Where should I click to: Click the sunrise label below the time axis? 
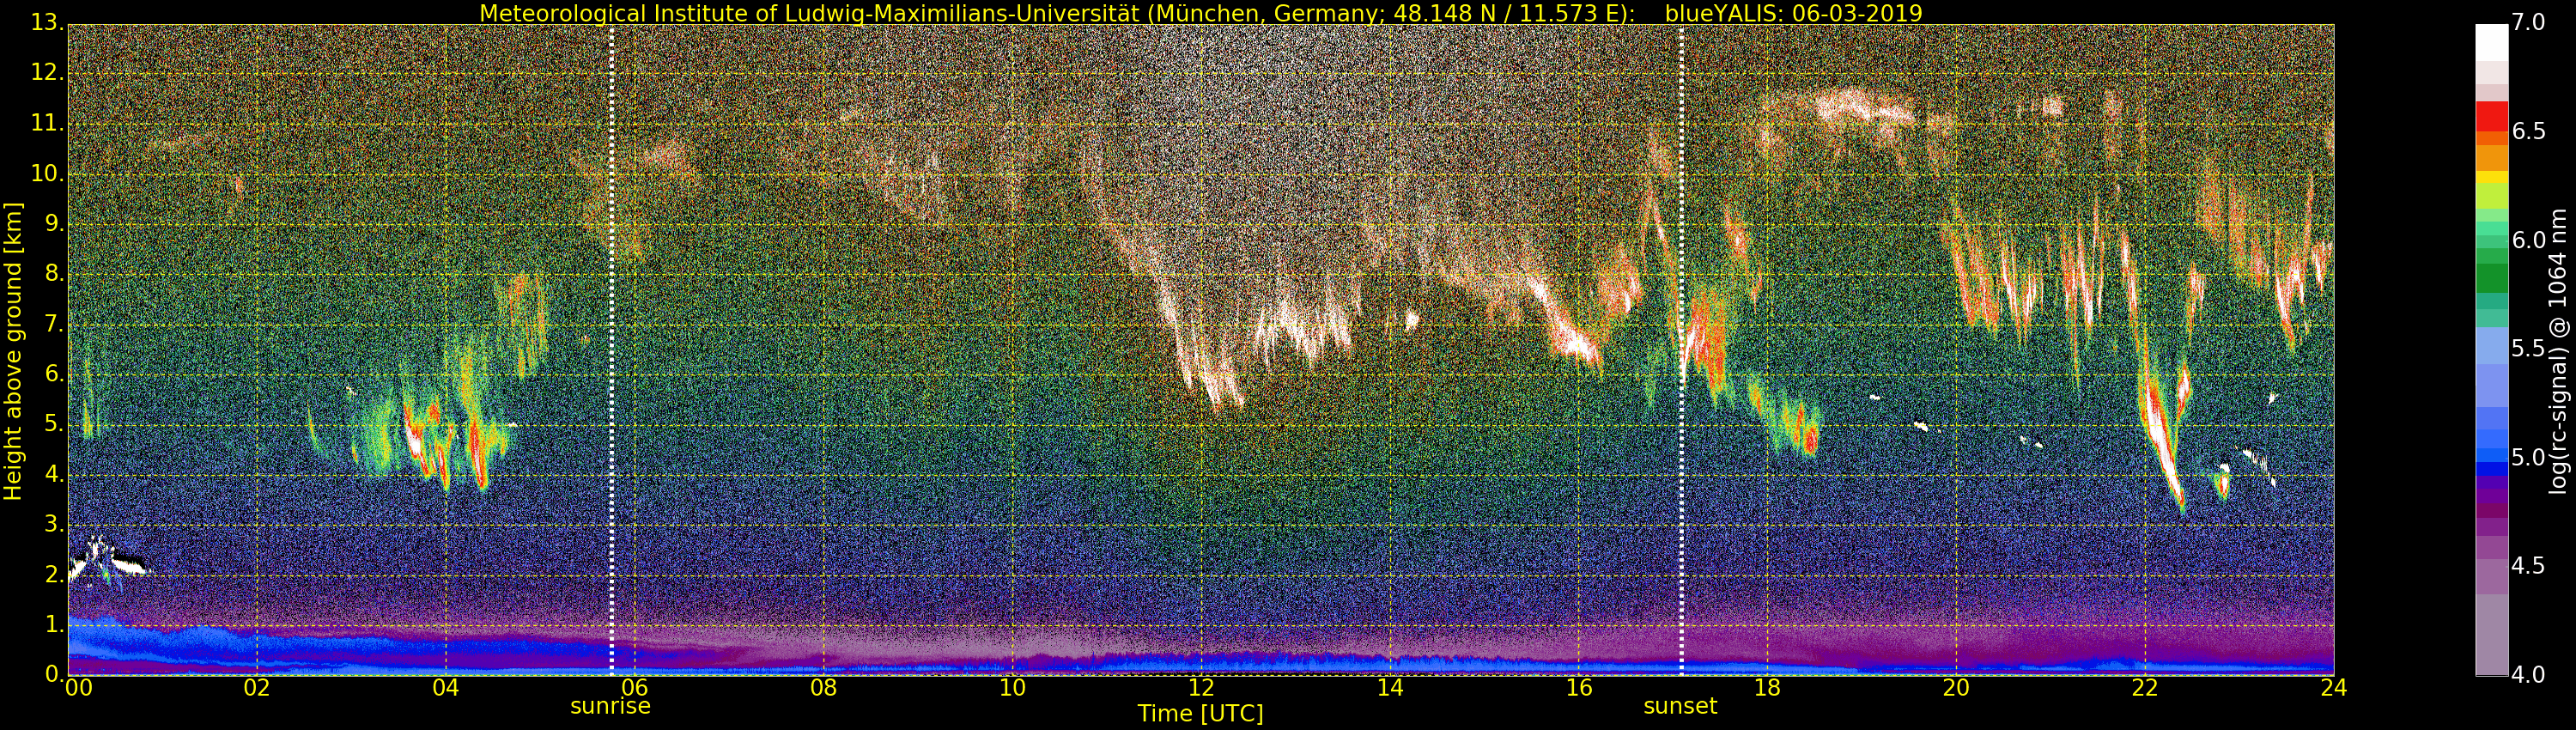pos(610,706)
